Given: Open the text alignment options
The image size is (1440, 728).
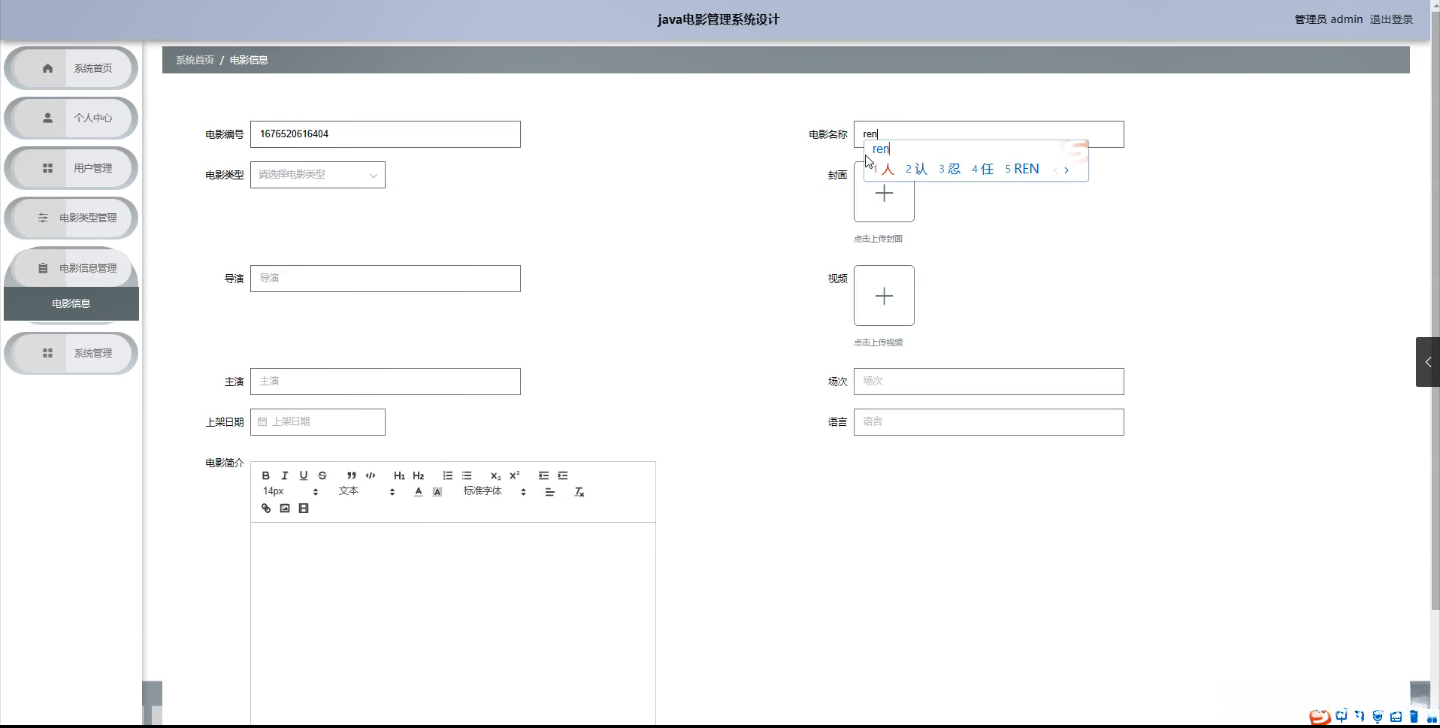Looking at the screenshot, I should pos(550,492).
